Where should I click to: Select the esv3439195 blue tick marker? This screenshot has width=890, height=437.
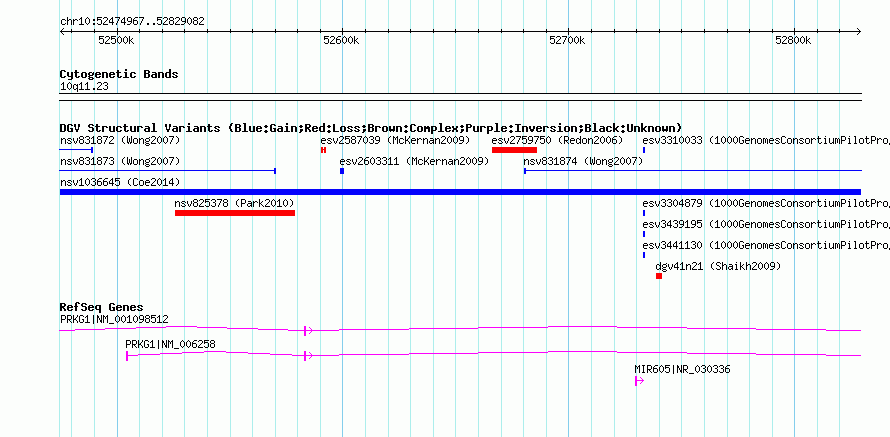pos(644,234)
